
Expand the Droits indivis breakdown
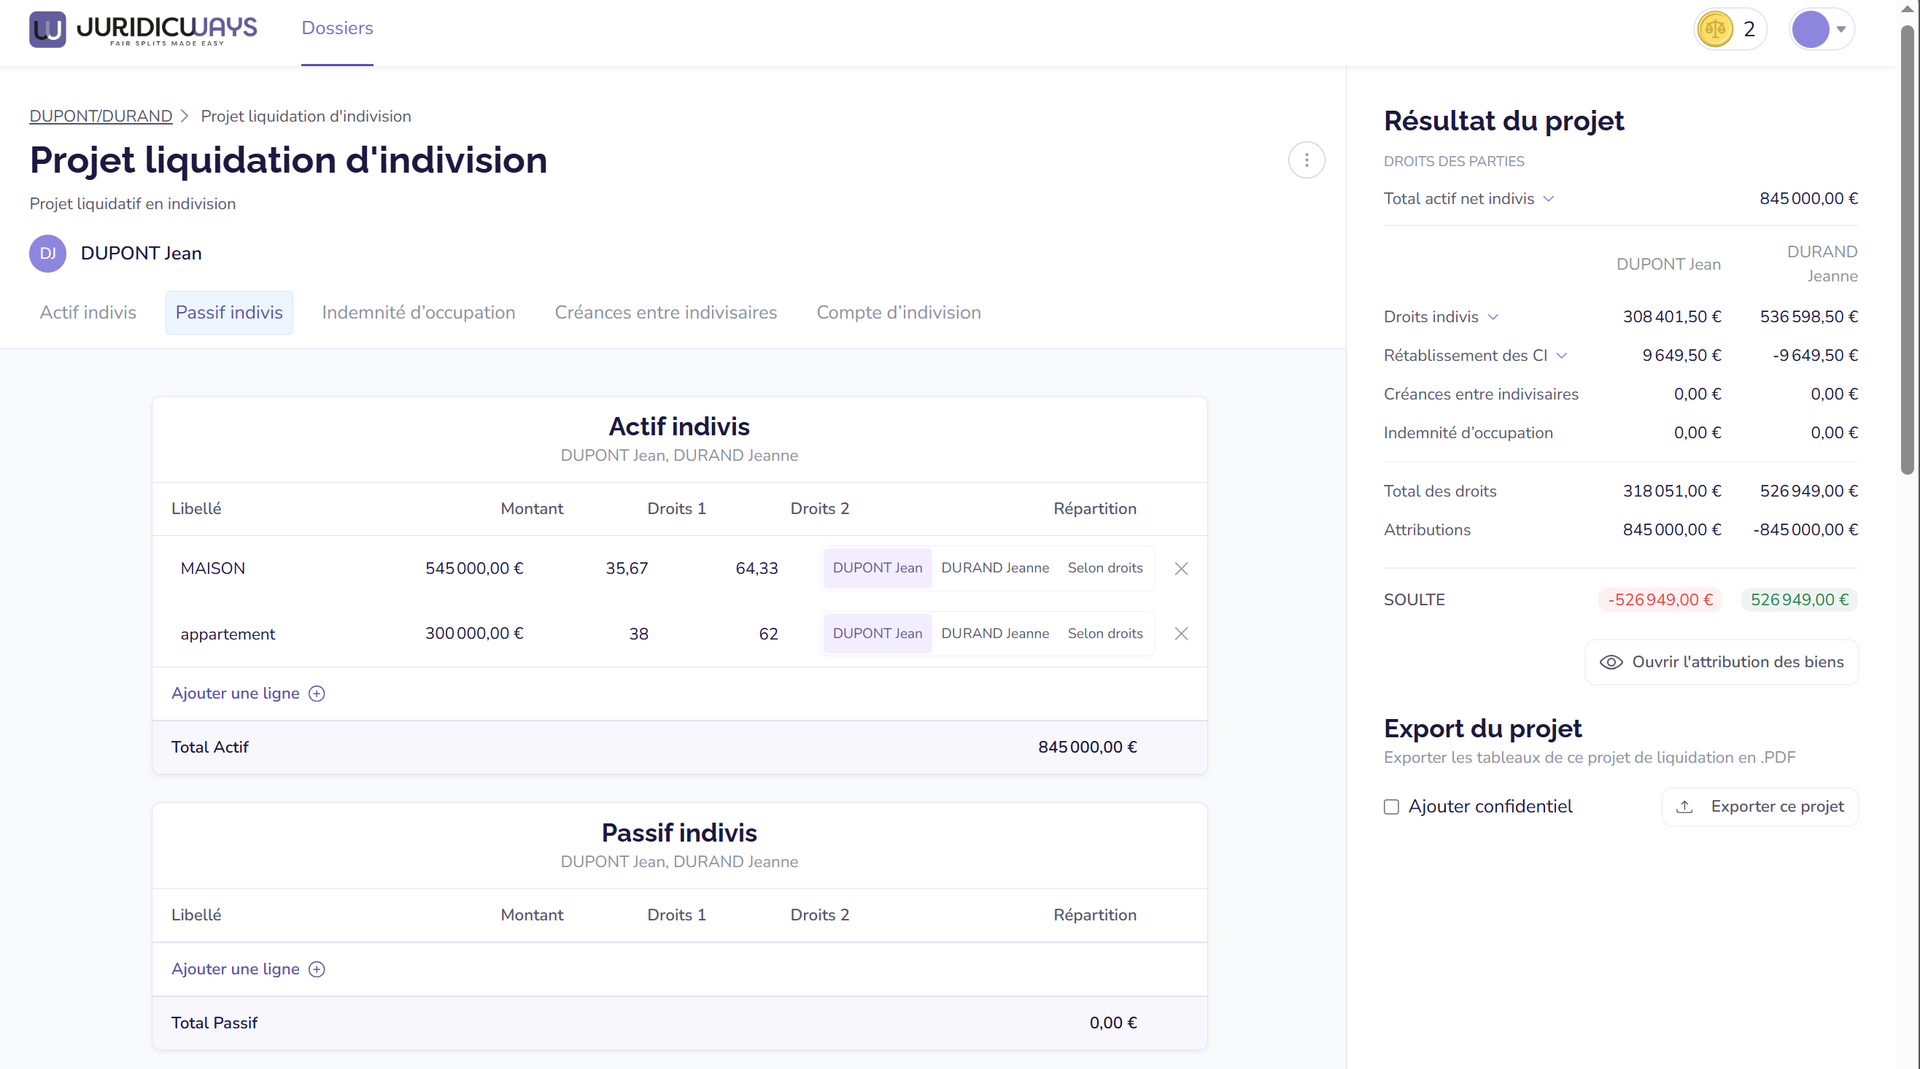(1493, 317)
